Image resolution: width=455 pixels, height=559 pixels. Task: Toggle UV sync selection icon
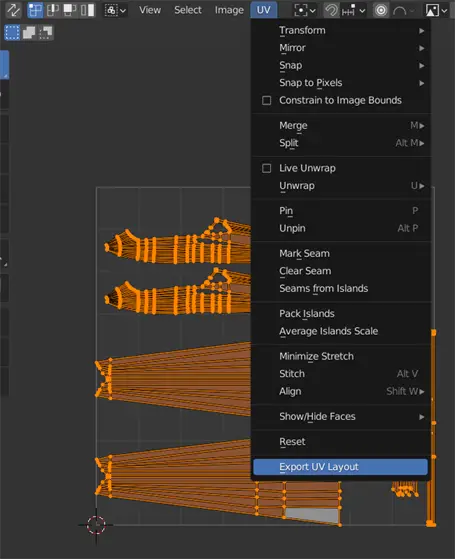(x=14, y=10)
